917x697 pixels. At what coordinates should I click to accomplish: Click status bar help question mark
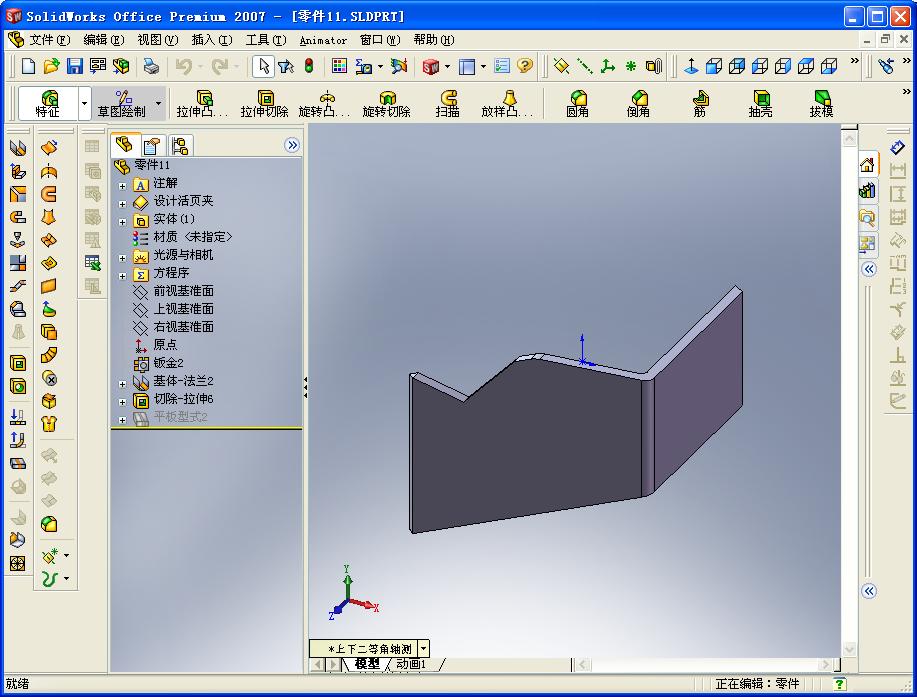(x=839, y=684)
